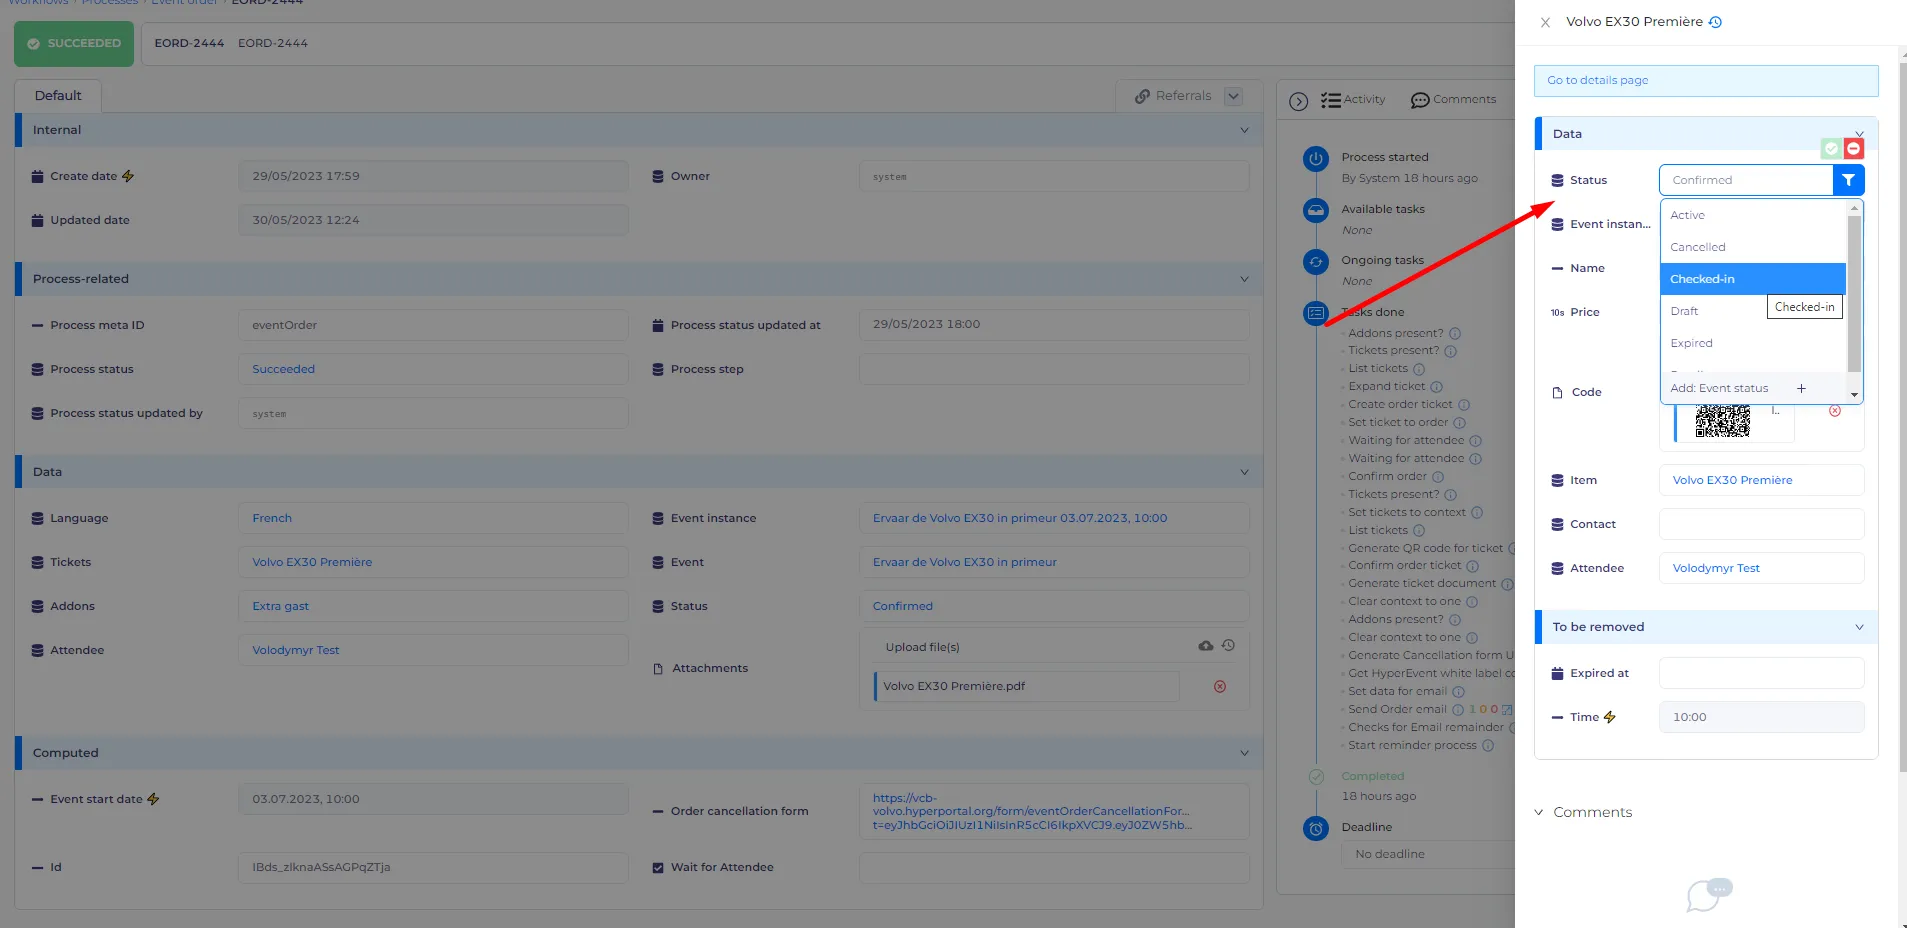Click the red cancel edit icon

coord(1854,148)
